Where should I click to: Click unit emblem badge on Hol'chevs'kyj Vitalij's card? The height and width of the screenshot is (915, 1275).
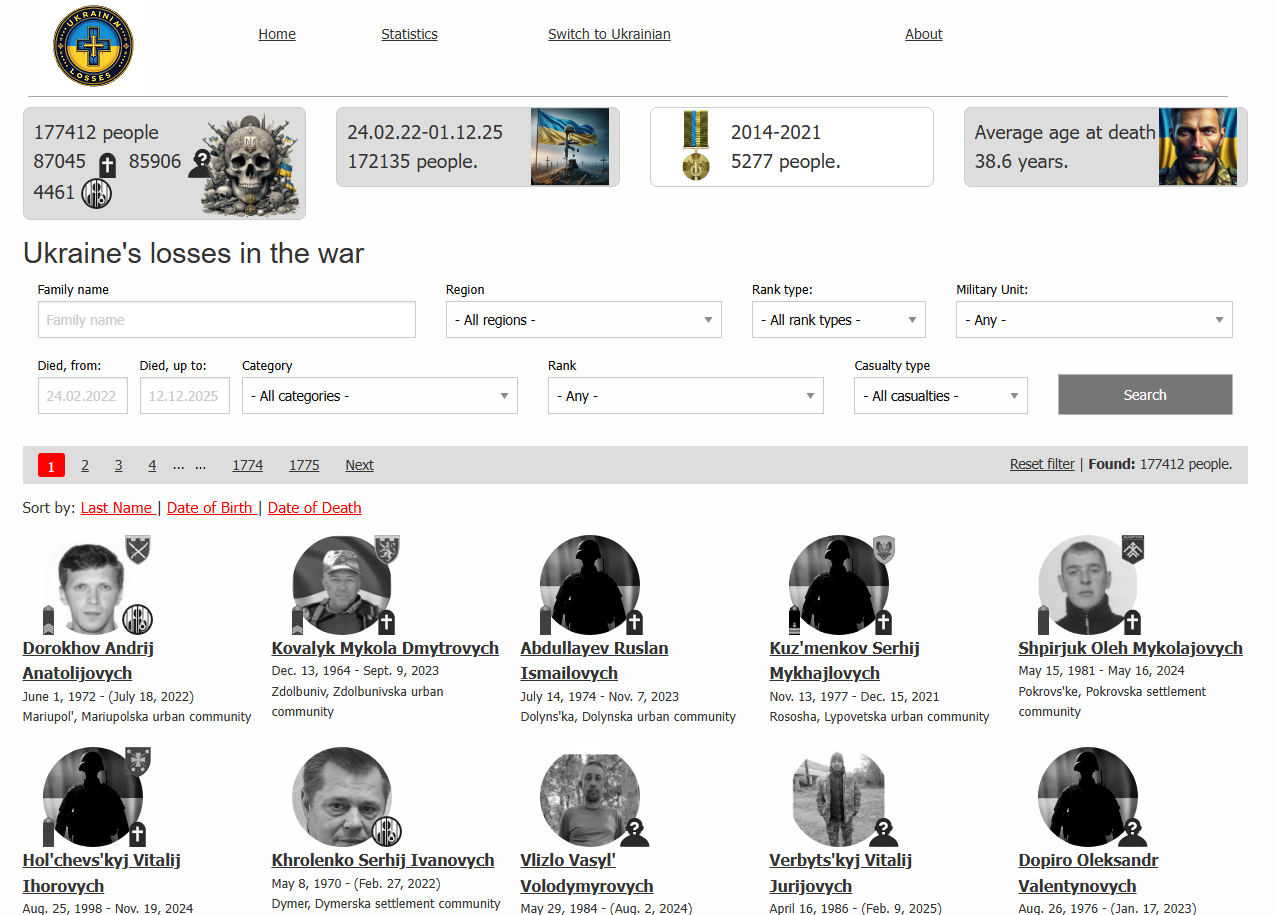138,762
